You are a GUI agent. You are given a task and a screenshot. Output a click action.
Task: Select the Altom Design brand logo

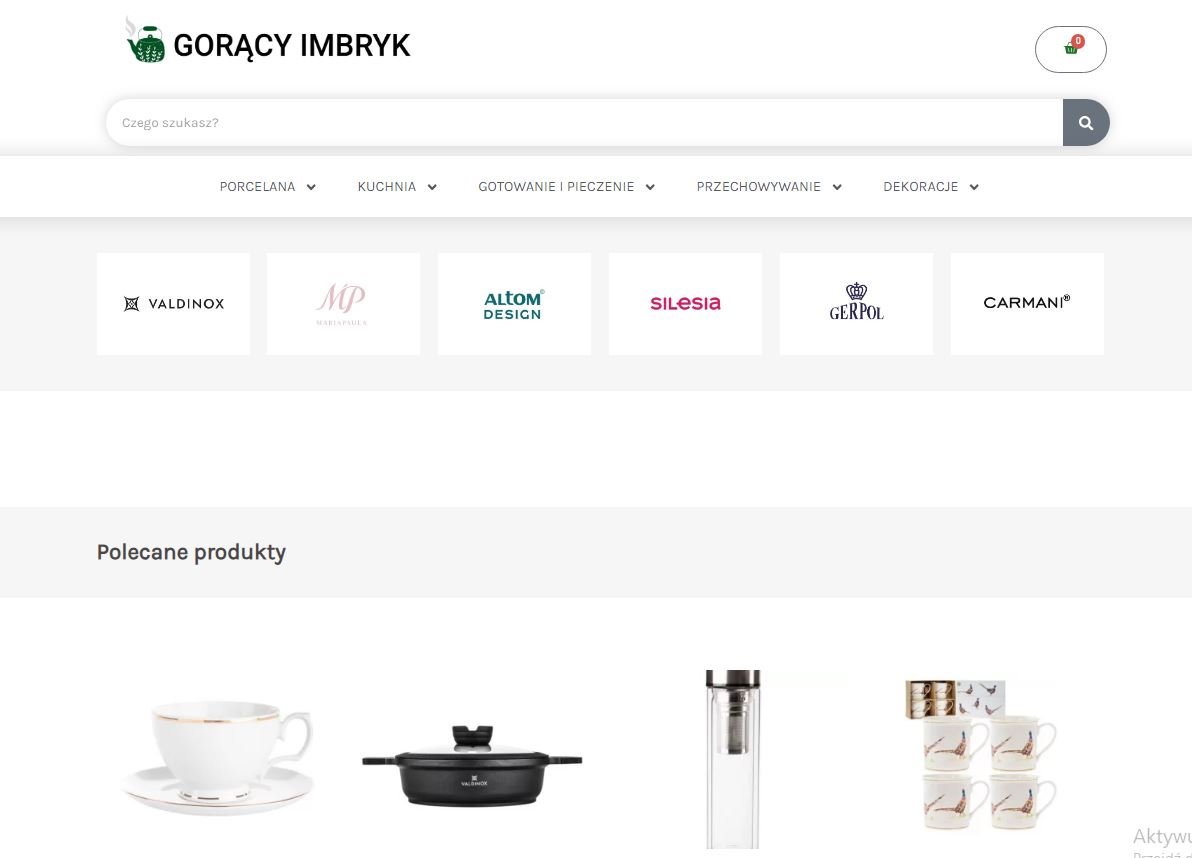[x=515, y=304]
